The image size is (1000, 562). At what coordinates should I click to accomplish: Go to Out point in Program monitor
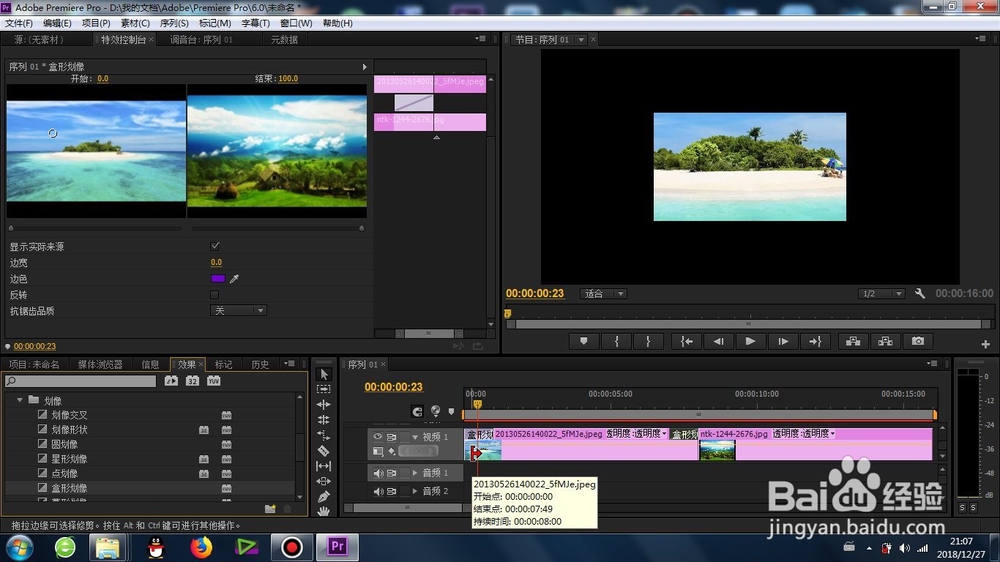tap(815, 341)
